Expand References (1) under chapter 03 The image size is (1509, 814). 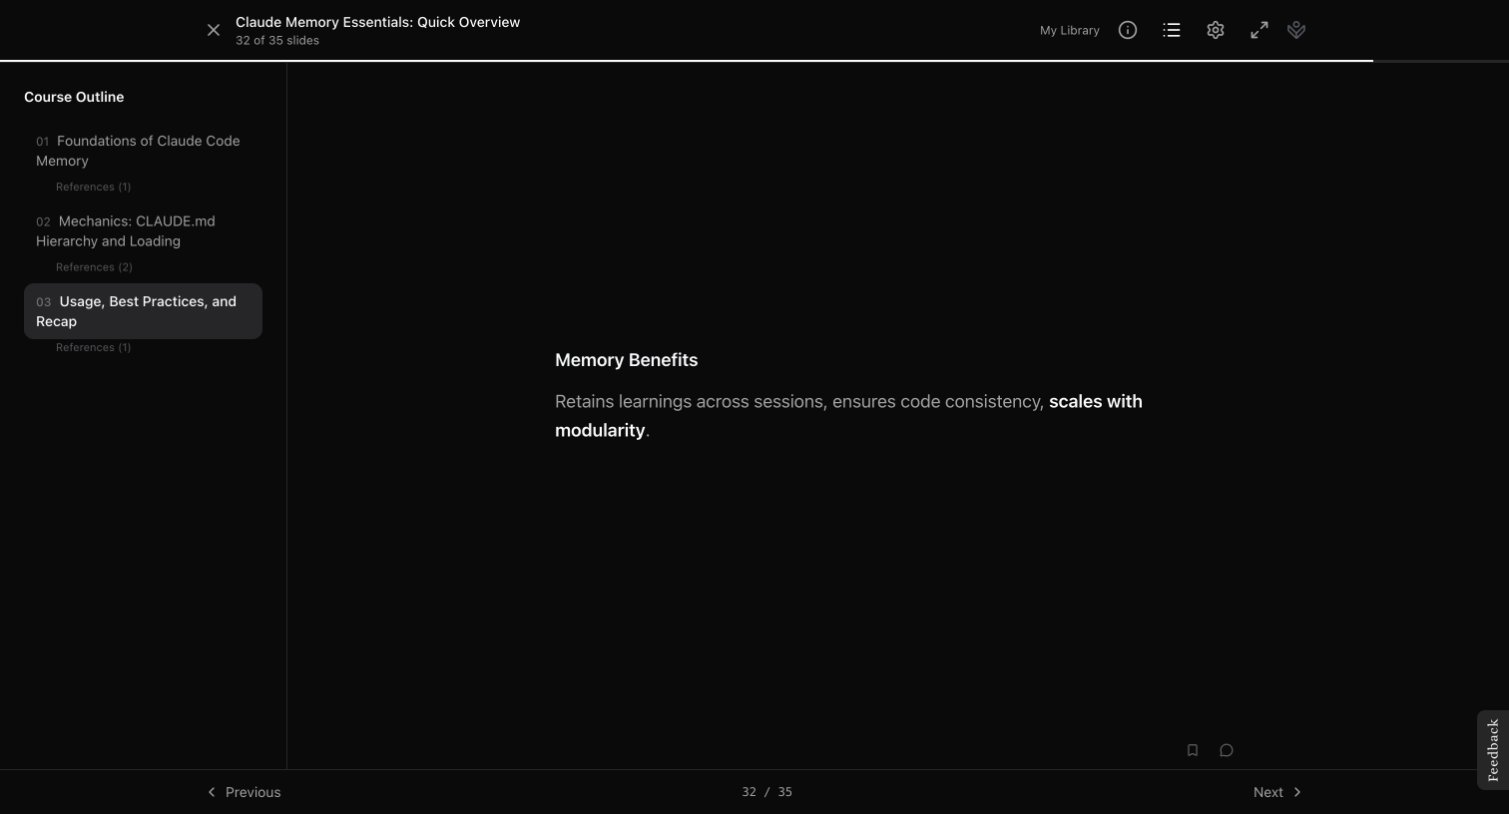coord(93,347)
